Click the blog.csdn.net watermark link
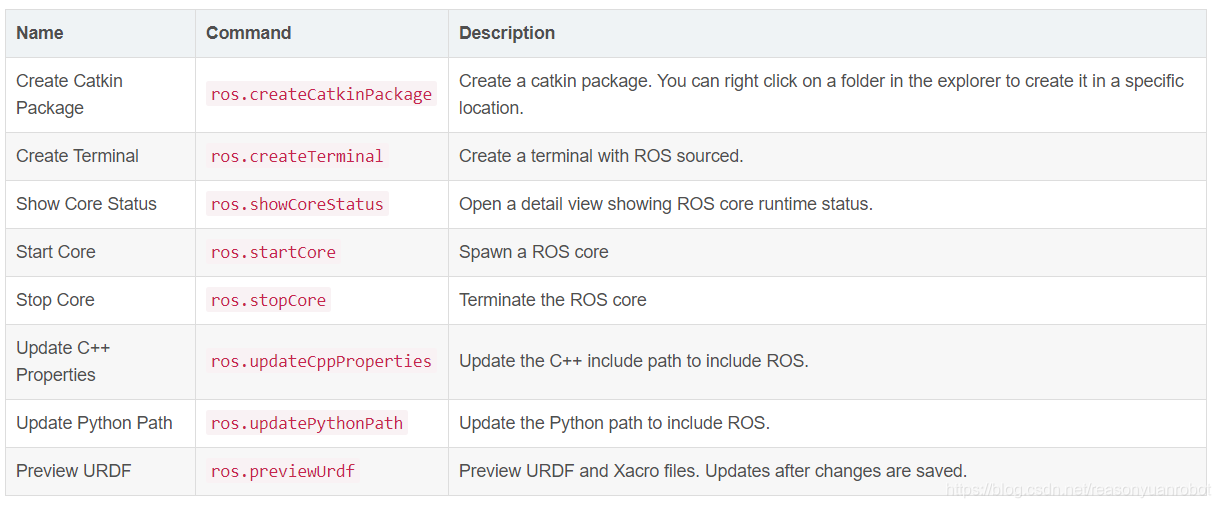Image resolution: width=1221 pixels, height=508 pixels. (1077, 490)
